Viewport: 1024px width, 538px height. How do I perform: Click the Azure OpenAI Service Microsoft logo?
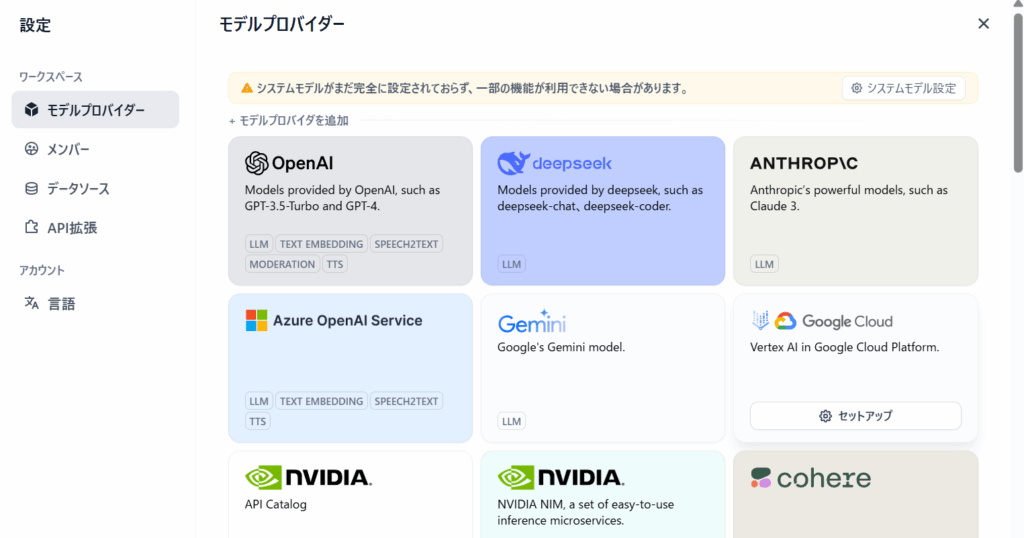pos(257,321)
